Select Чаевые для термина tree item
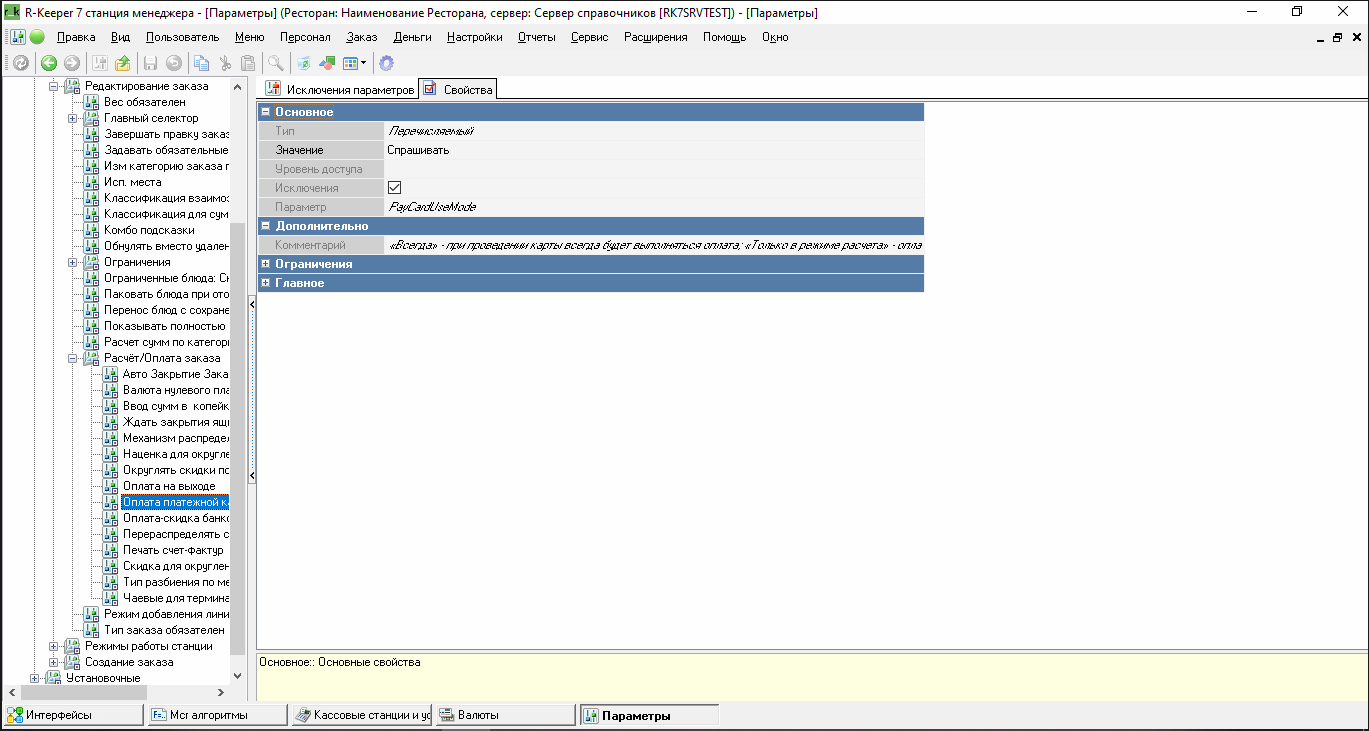Viewport: 1369px width, 731px height. pos(175,598)
